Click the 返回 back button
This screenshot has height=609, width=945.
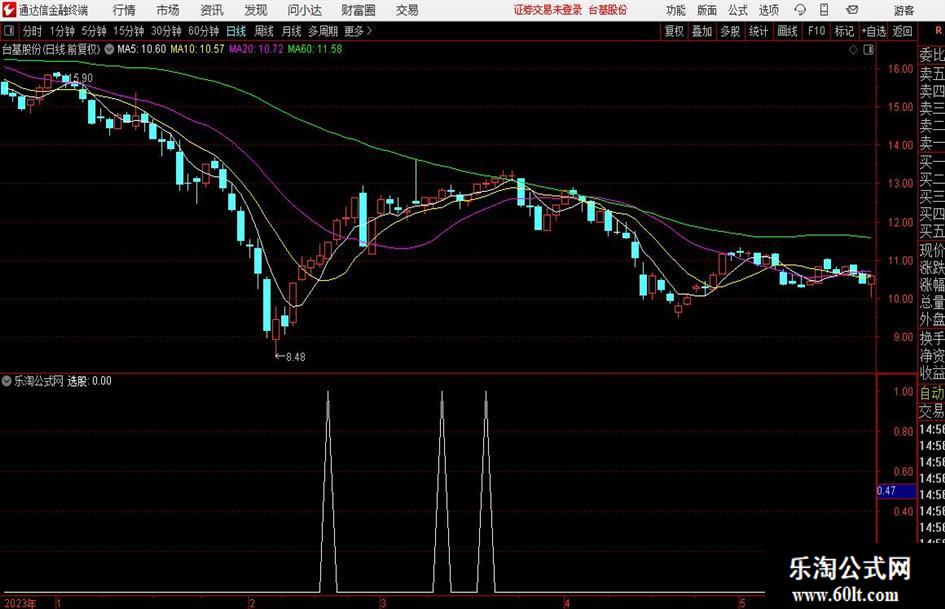(902, 31)
